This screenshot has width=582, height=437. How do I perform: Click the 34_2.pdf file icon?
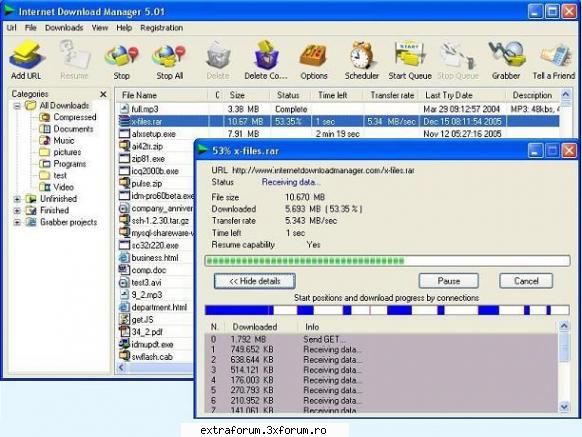(124, 332)
